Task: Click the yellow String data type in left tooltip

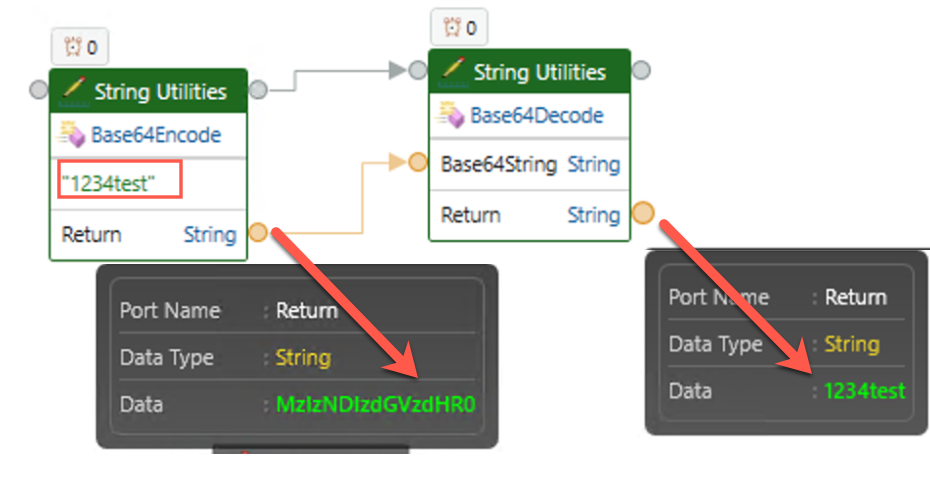Action: pos(303,357)
